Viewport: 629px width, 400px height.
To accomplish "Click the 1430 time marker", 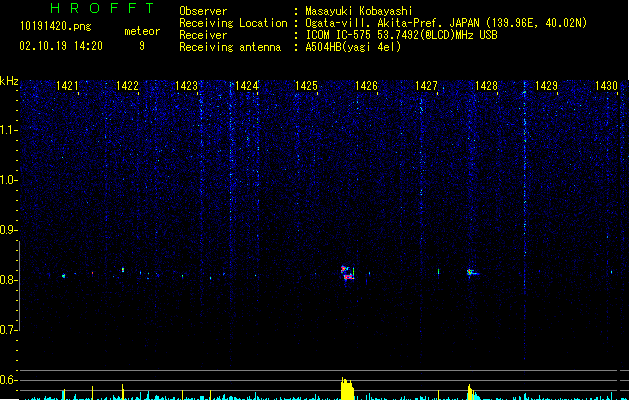I will pyautogui.click(x=607, y=86).
